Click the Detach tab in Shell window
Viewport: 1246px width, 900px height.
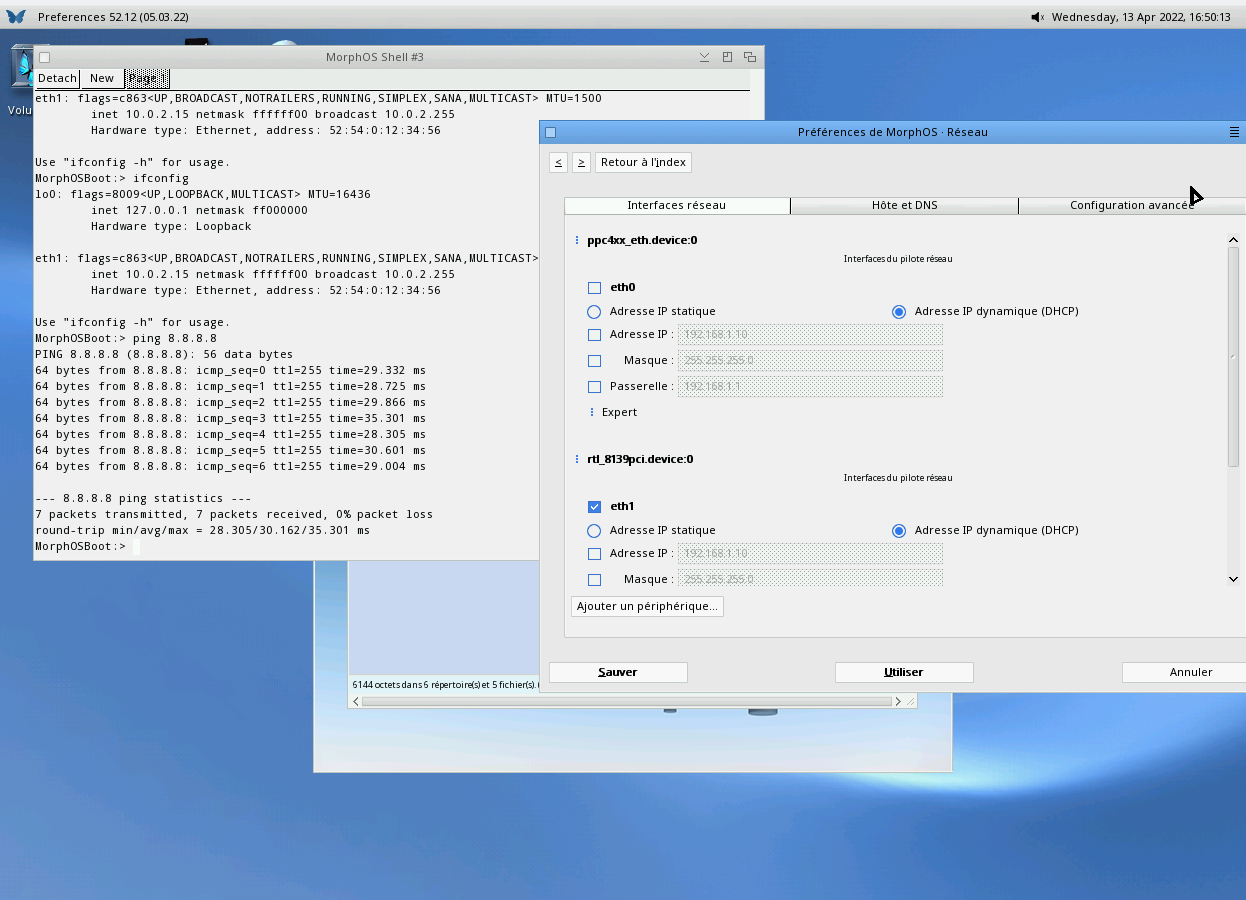(x=57, y=78)
